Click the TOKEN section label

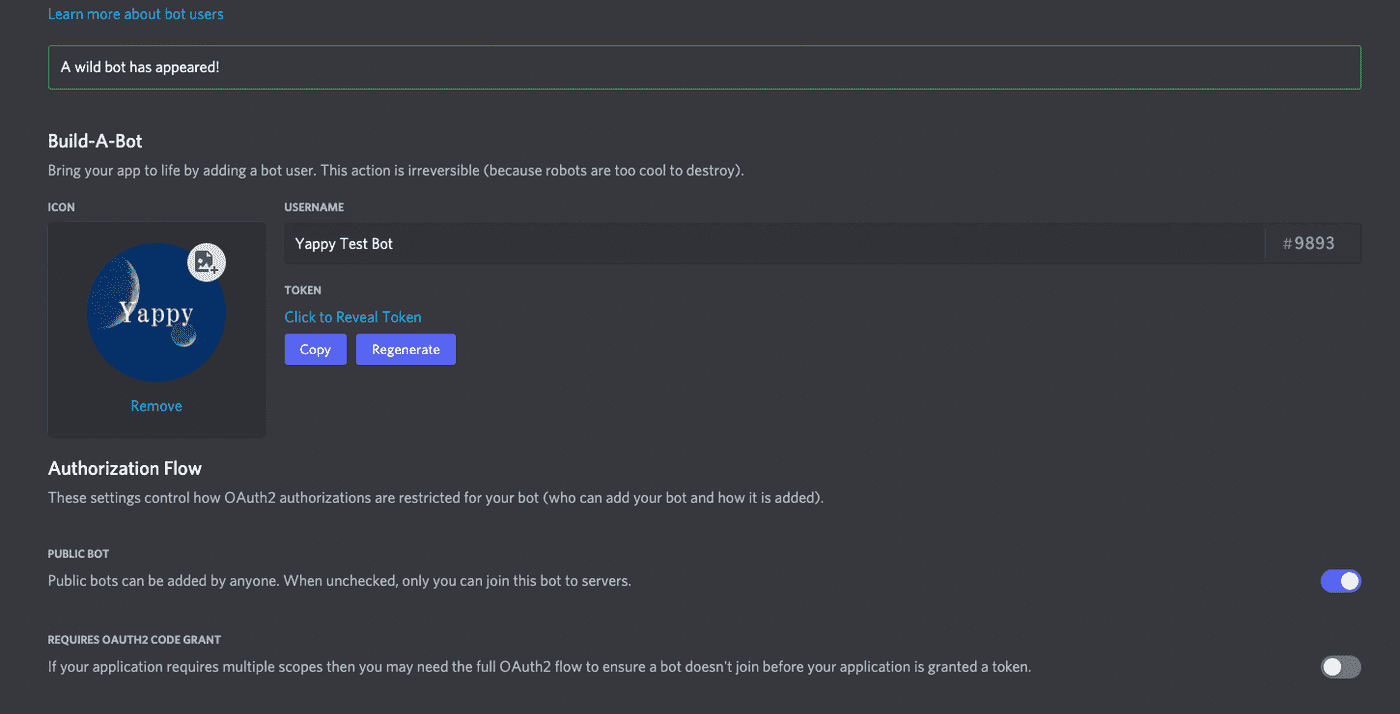(x=302, y=290)
